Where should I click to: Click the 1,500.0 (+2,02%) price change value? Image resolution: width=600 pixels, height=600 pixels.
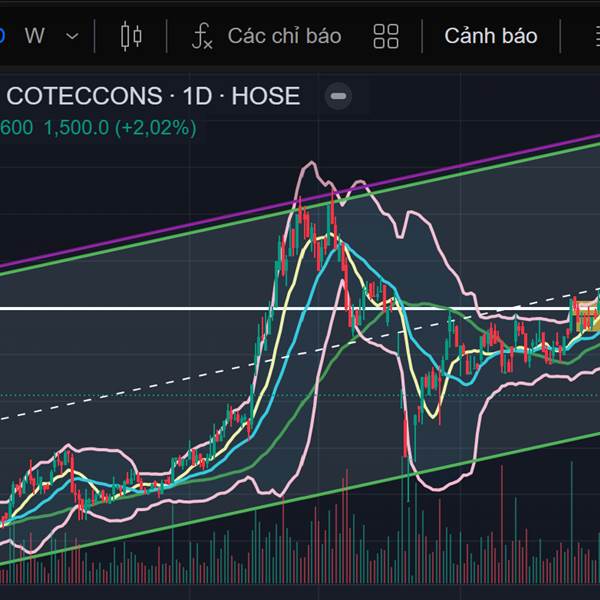pos(120,128)
